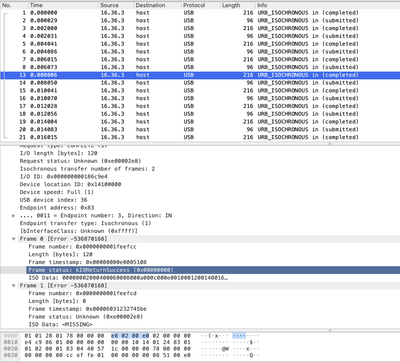Select packet 1 at time 0.000000
400x362 pixels.
[200, 13]
